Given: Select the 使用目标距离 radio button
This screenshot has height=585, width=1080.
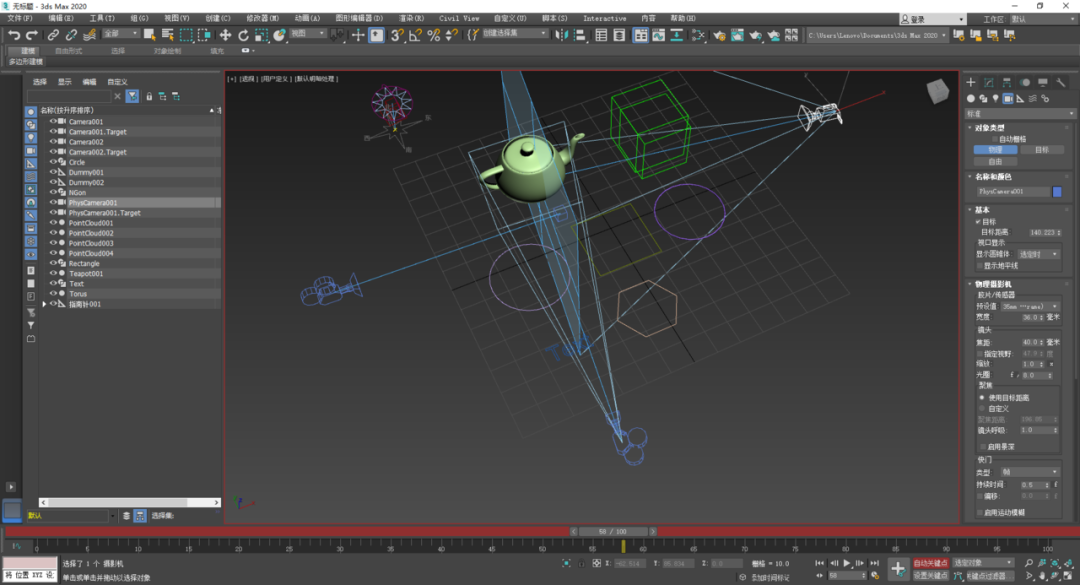Looking at the screenshot, I should tap(982, 398).
